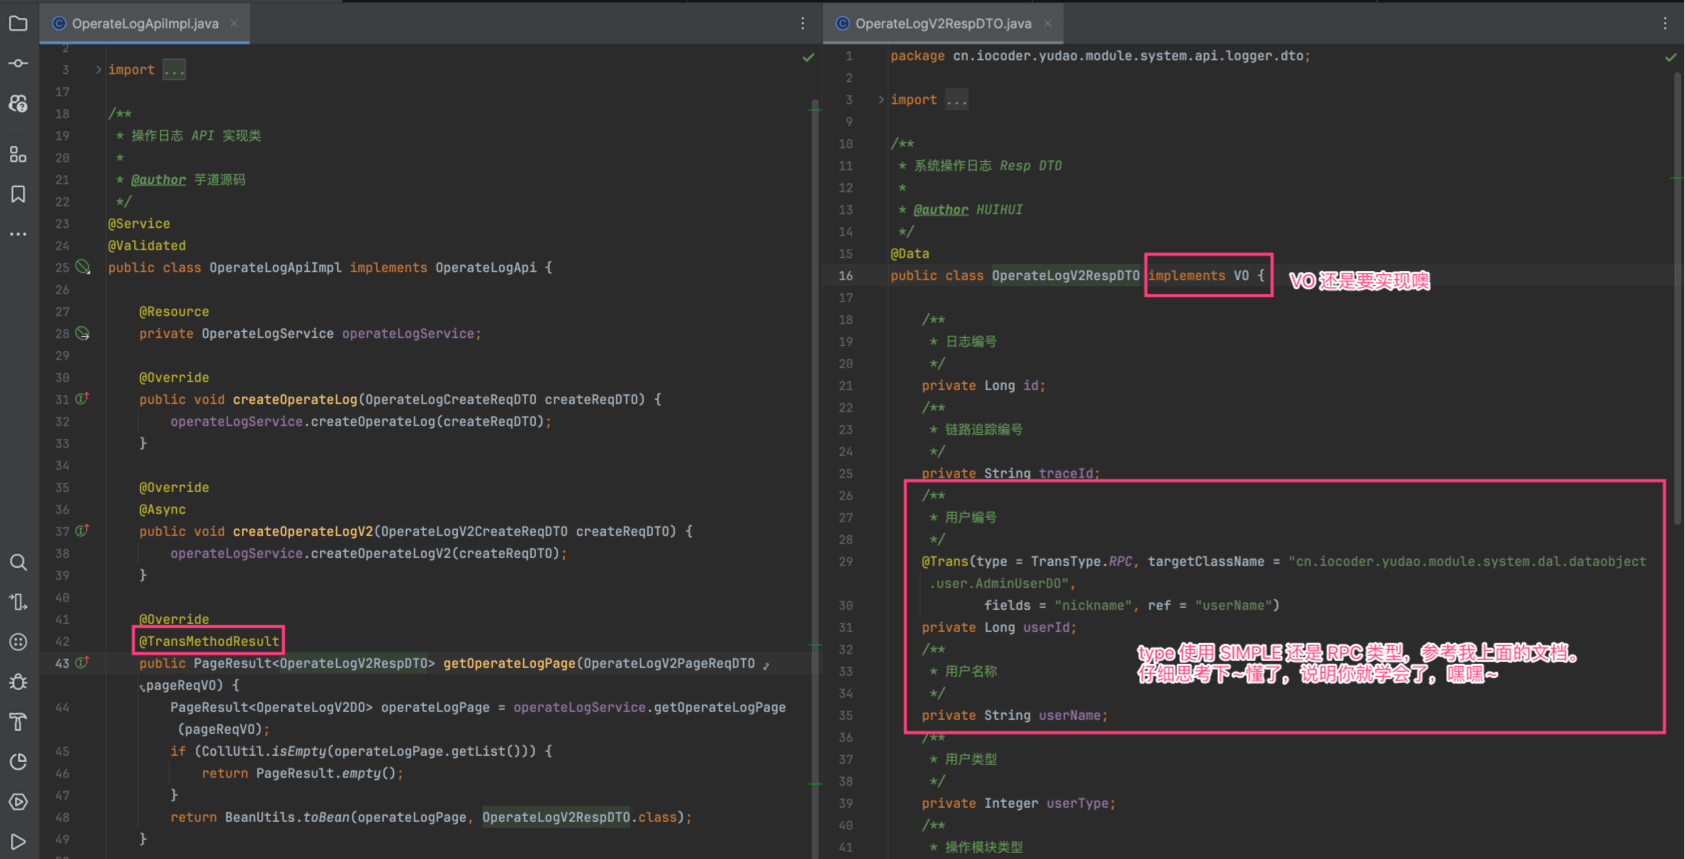Open left editor tab options menu
The height and width of the screenshot is (859, 1685).
(802, 23)
